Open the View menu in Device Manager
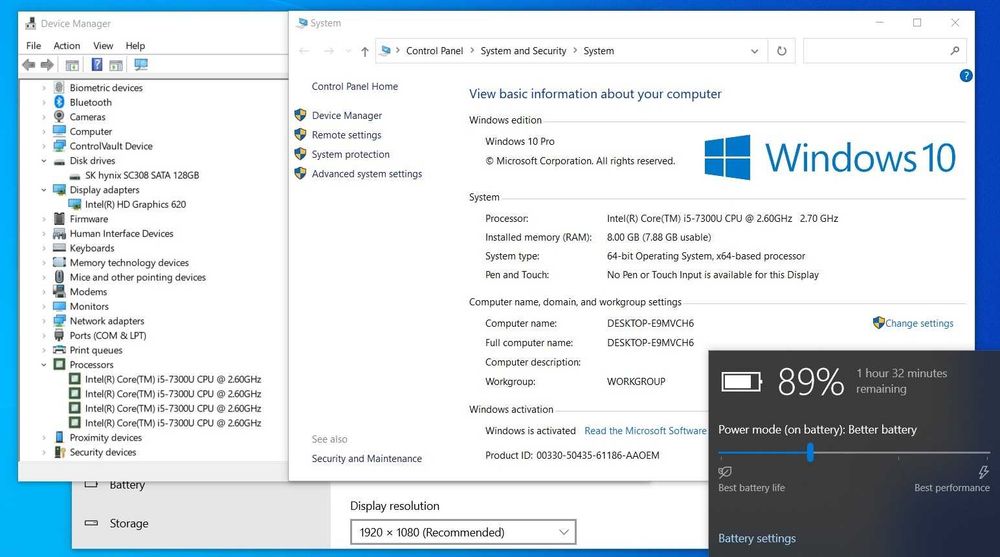The width and height of the screenshot is (1000, 557). coord(103,46)
